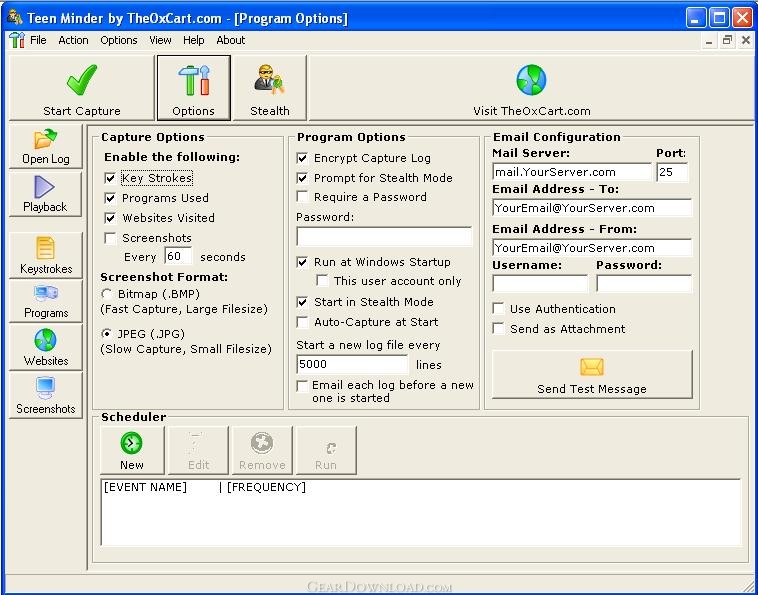758x595 pixels.
Task: Activate the Stealth agent toolbar button
Action: pos(269,87)
